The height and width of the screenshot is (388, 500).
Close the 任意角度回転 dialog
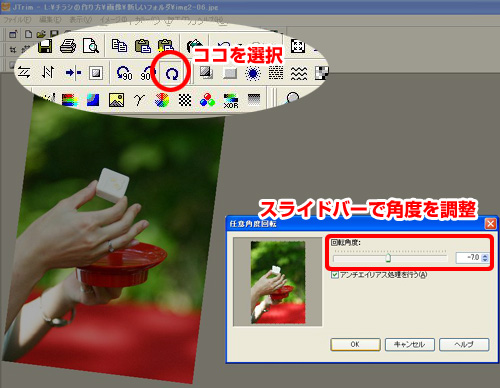pos(490,224)
